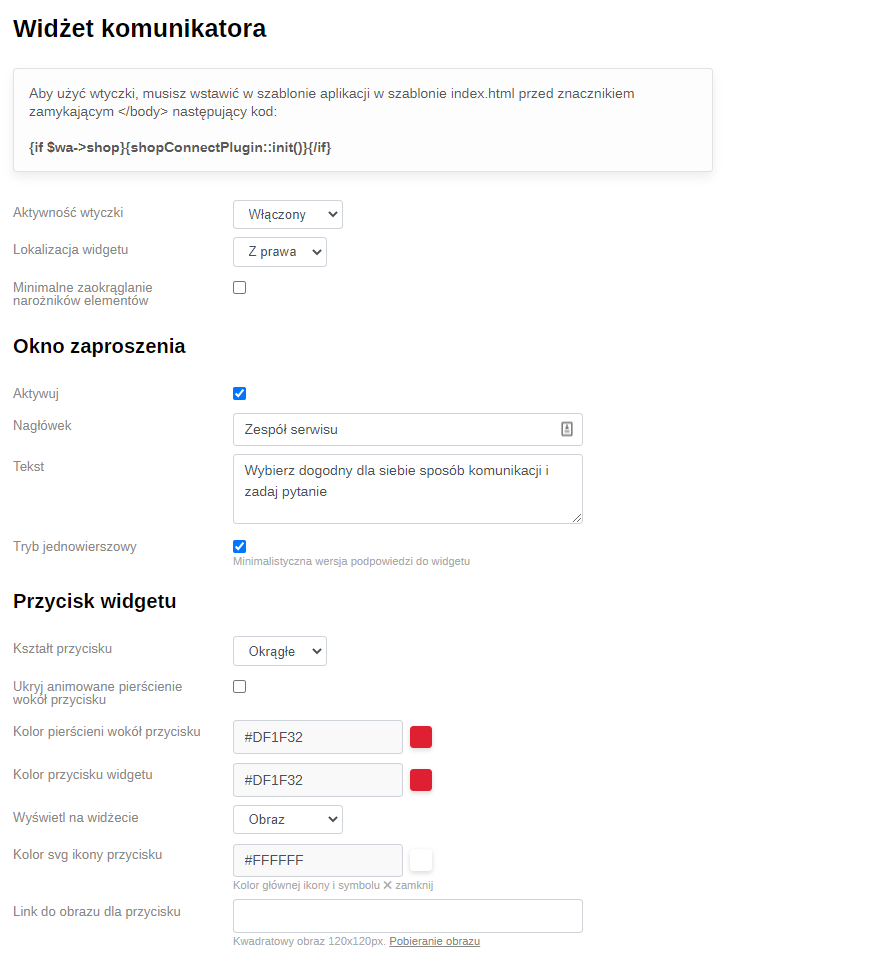Check Ukryj animowane pierścienie checkbox

240,687
